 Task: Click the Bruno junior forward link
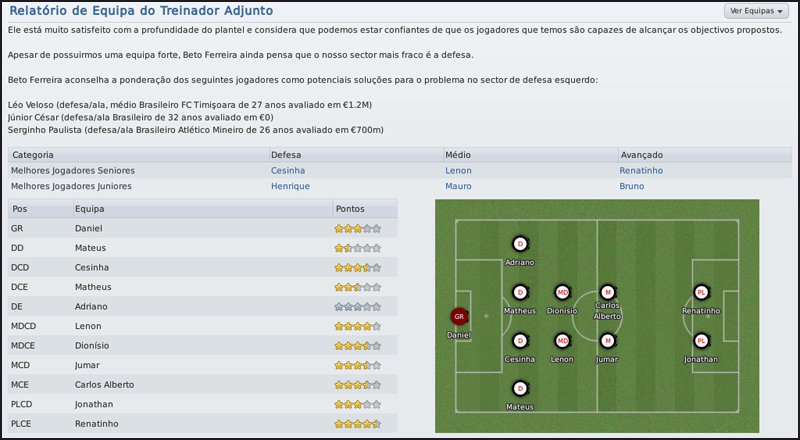(x=632, y=186)
